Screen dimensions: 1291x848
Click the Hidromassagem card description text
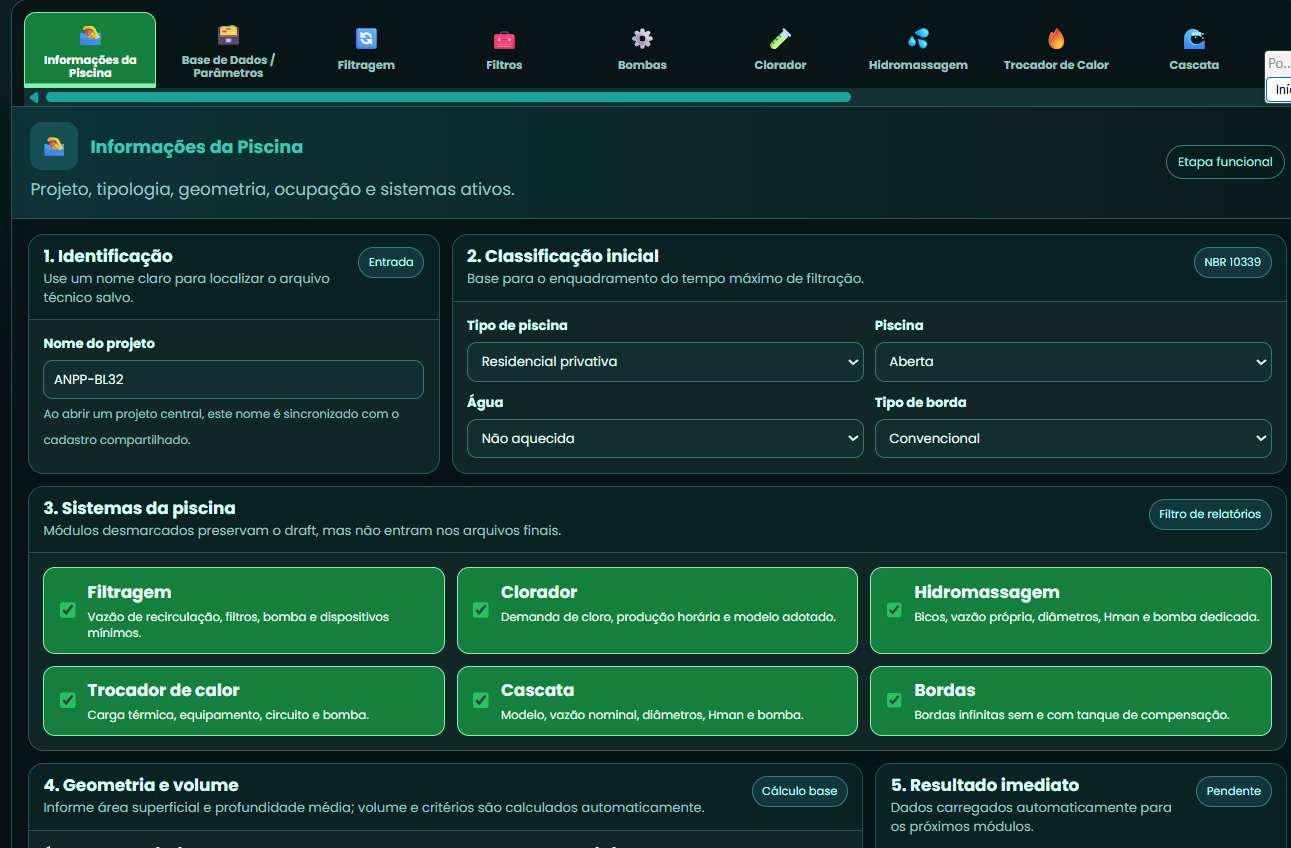(1087, 617)
